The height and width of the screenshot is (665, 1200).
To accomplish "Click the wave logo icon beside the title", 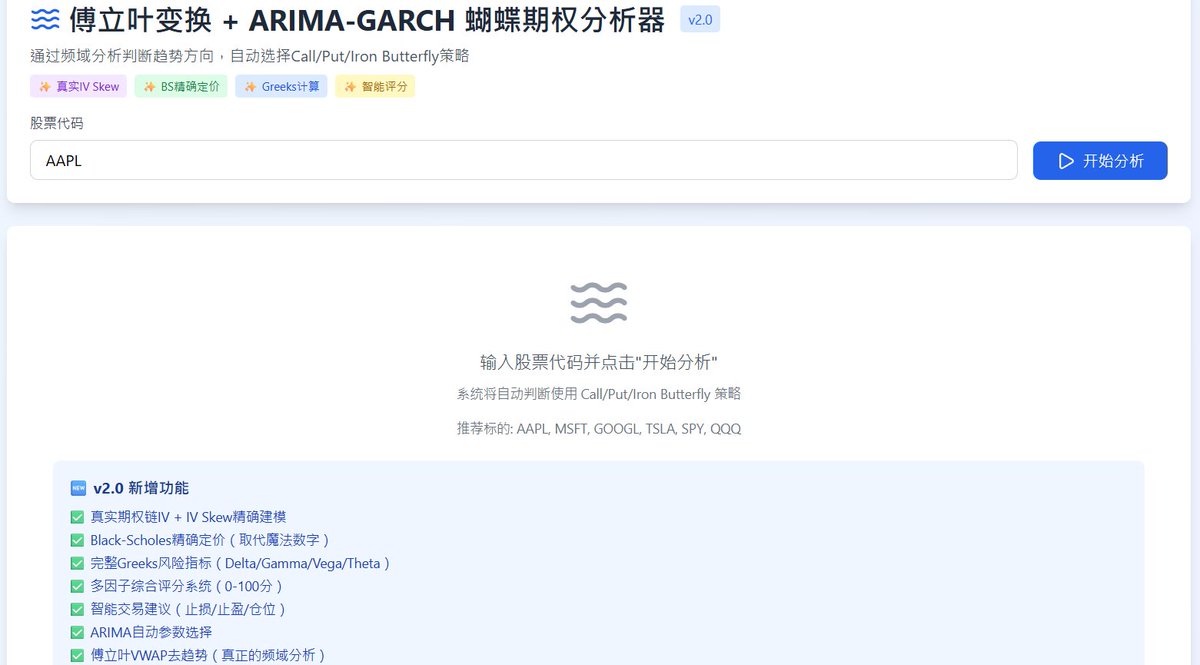I will (x=45, y=19).
